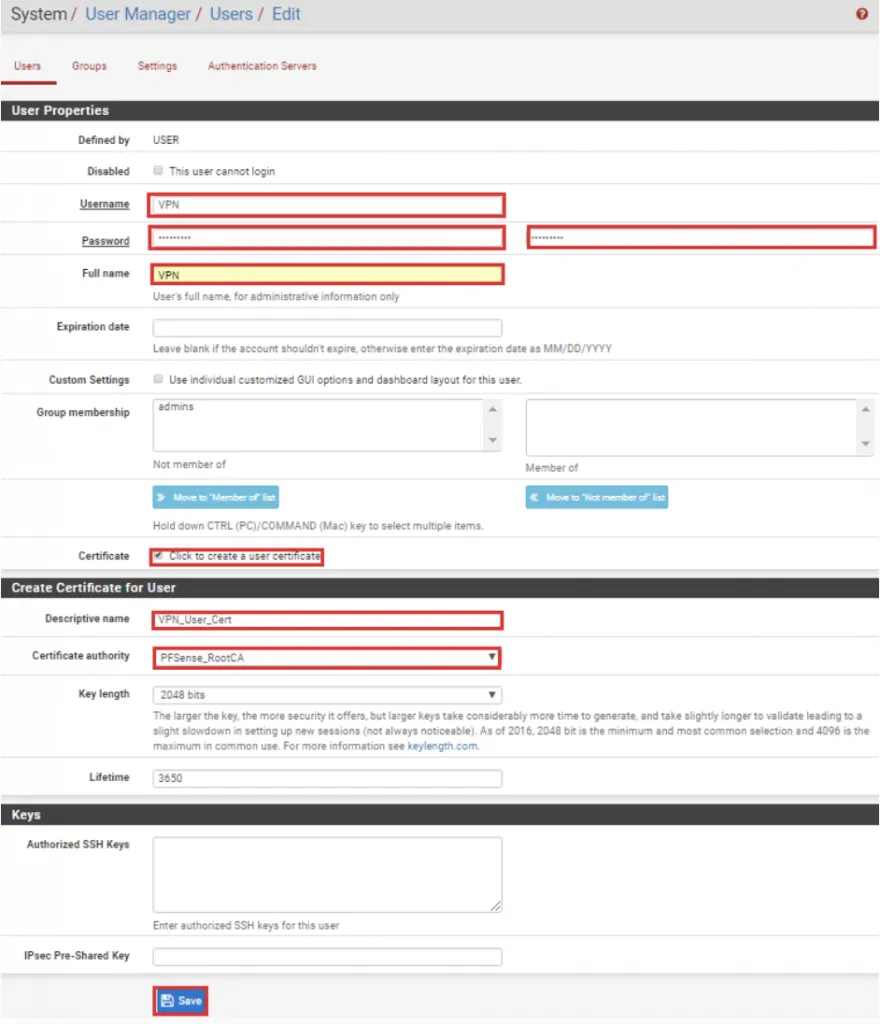Image resolution: width=880 pixels, height=1024 pixels.
Task: Switch to the Groups tab
Action: pyautogui.click(x=89, y=66)
